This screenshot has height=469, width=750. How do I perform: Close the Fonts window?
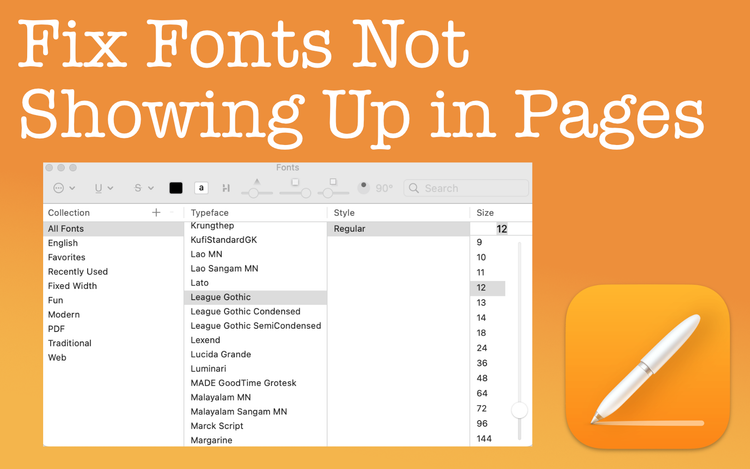tap(49, 168)
